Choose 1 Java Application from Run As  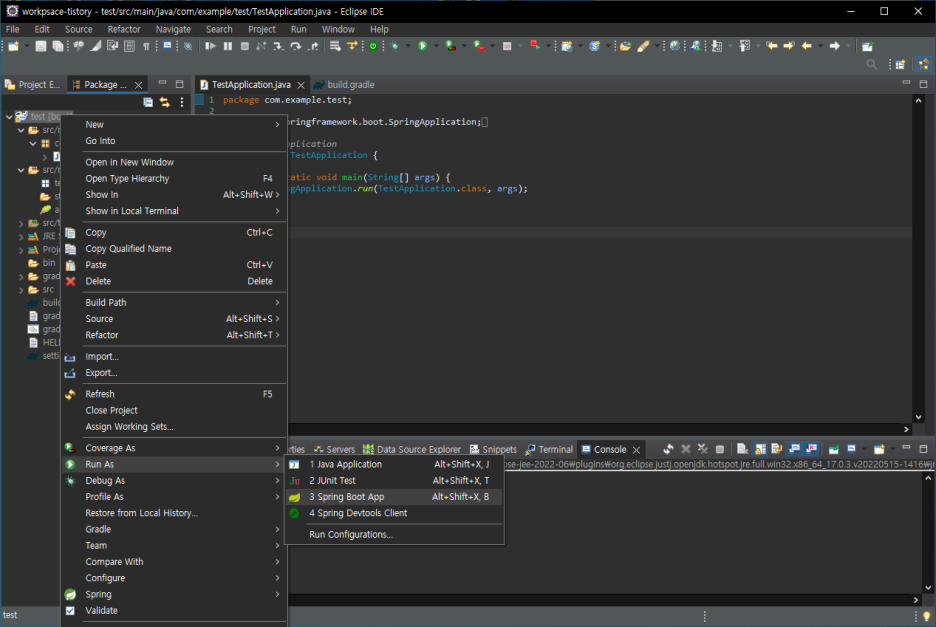coord(394,464)
